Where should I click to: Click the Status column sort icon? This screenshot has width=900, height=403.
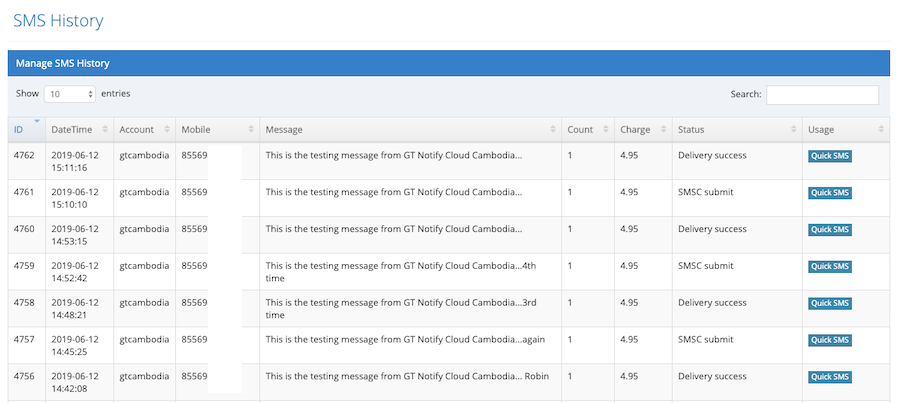pos(794,130)
